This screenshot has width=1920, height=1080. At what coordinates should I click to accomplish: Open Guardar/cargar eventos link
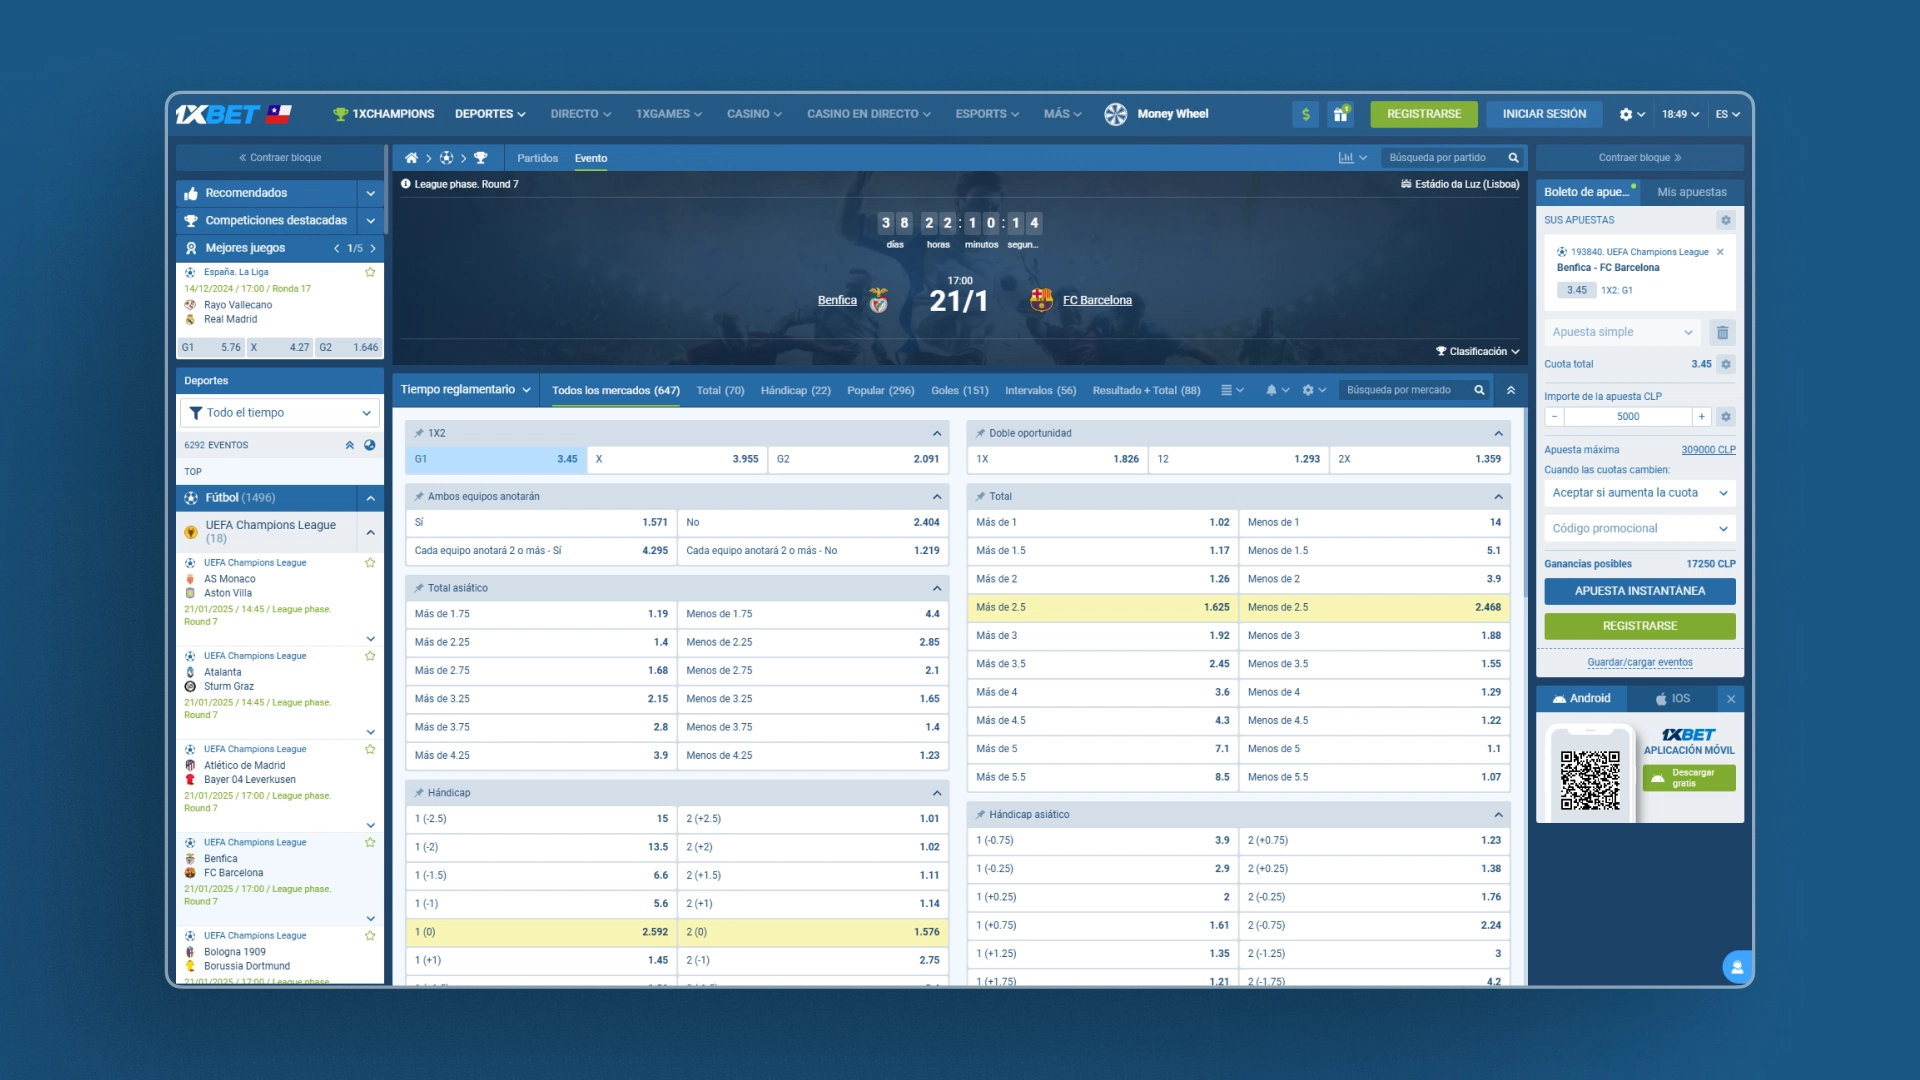click(1640, 662)
